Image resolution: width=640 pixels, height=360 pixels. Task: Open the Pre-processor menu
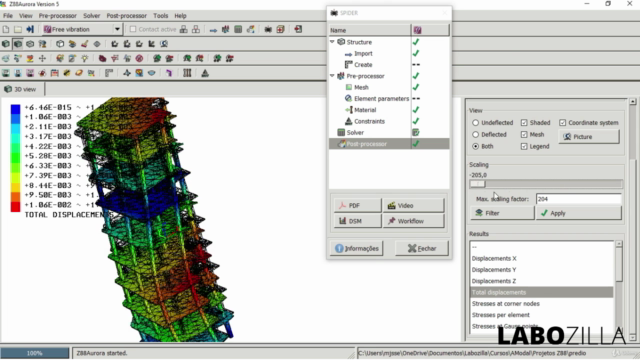[58, 16]
